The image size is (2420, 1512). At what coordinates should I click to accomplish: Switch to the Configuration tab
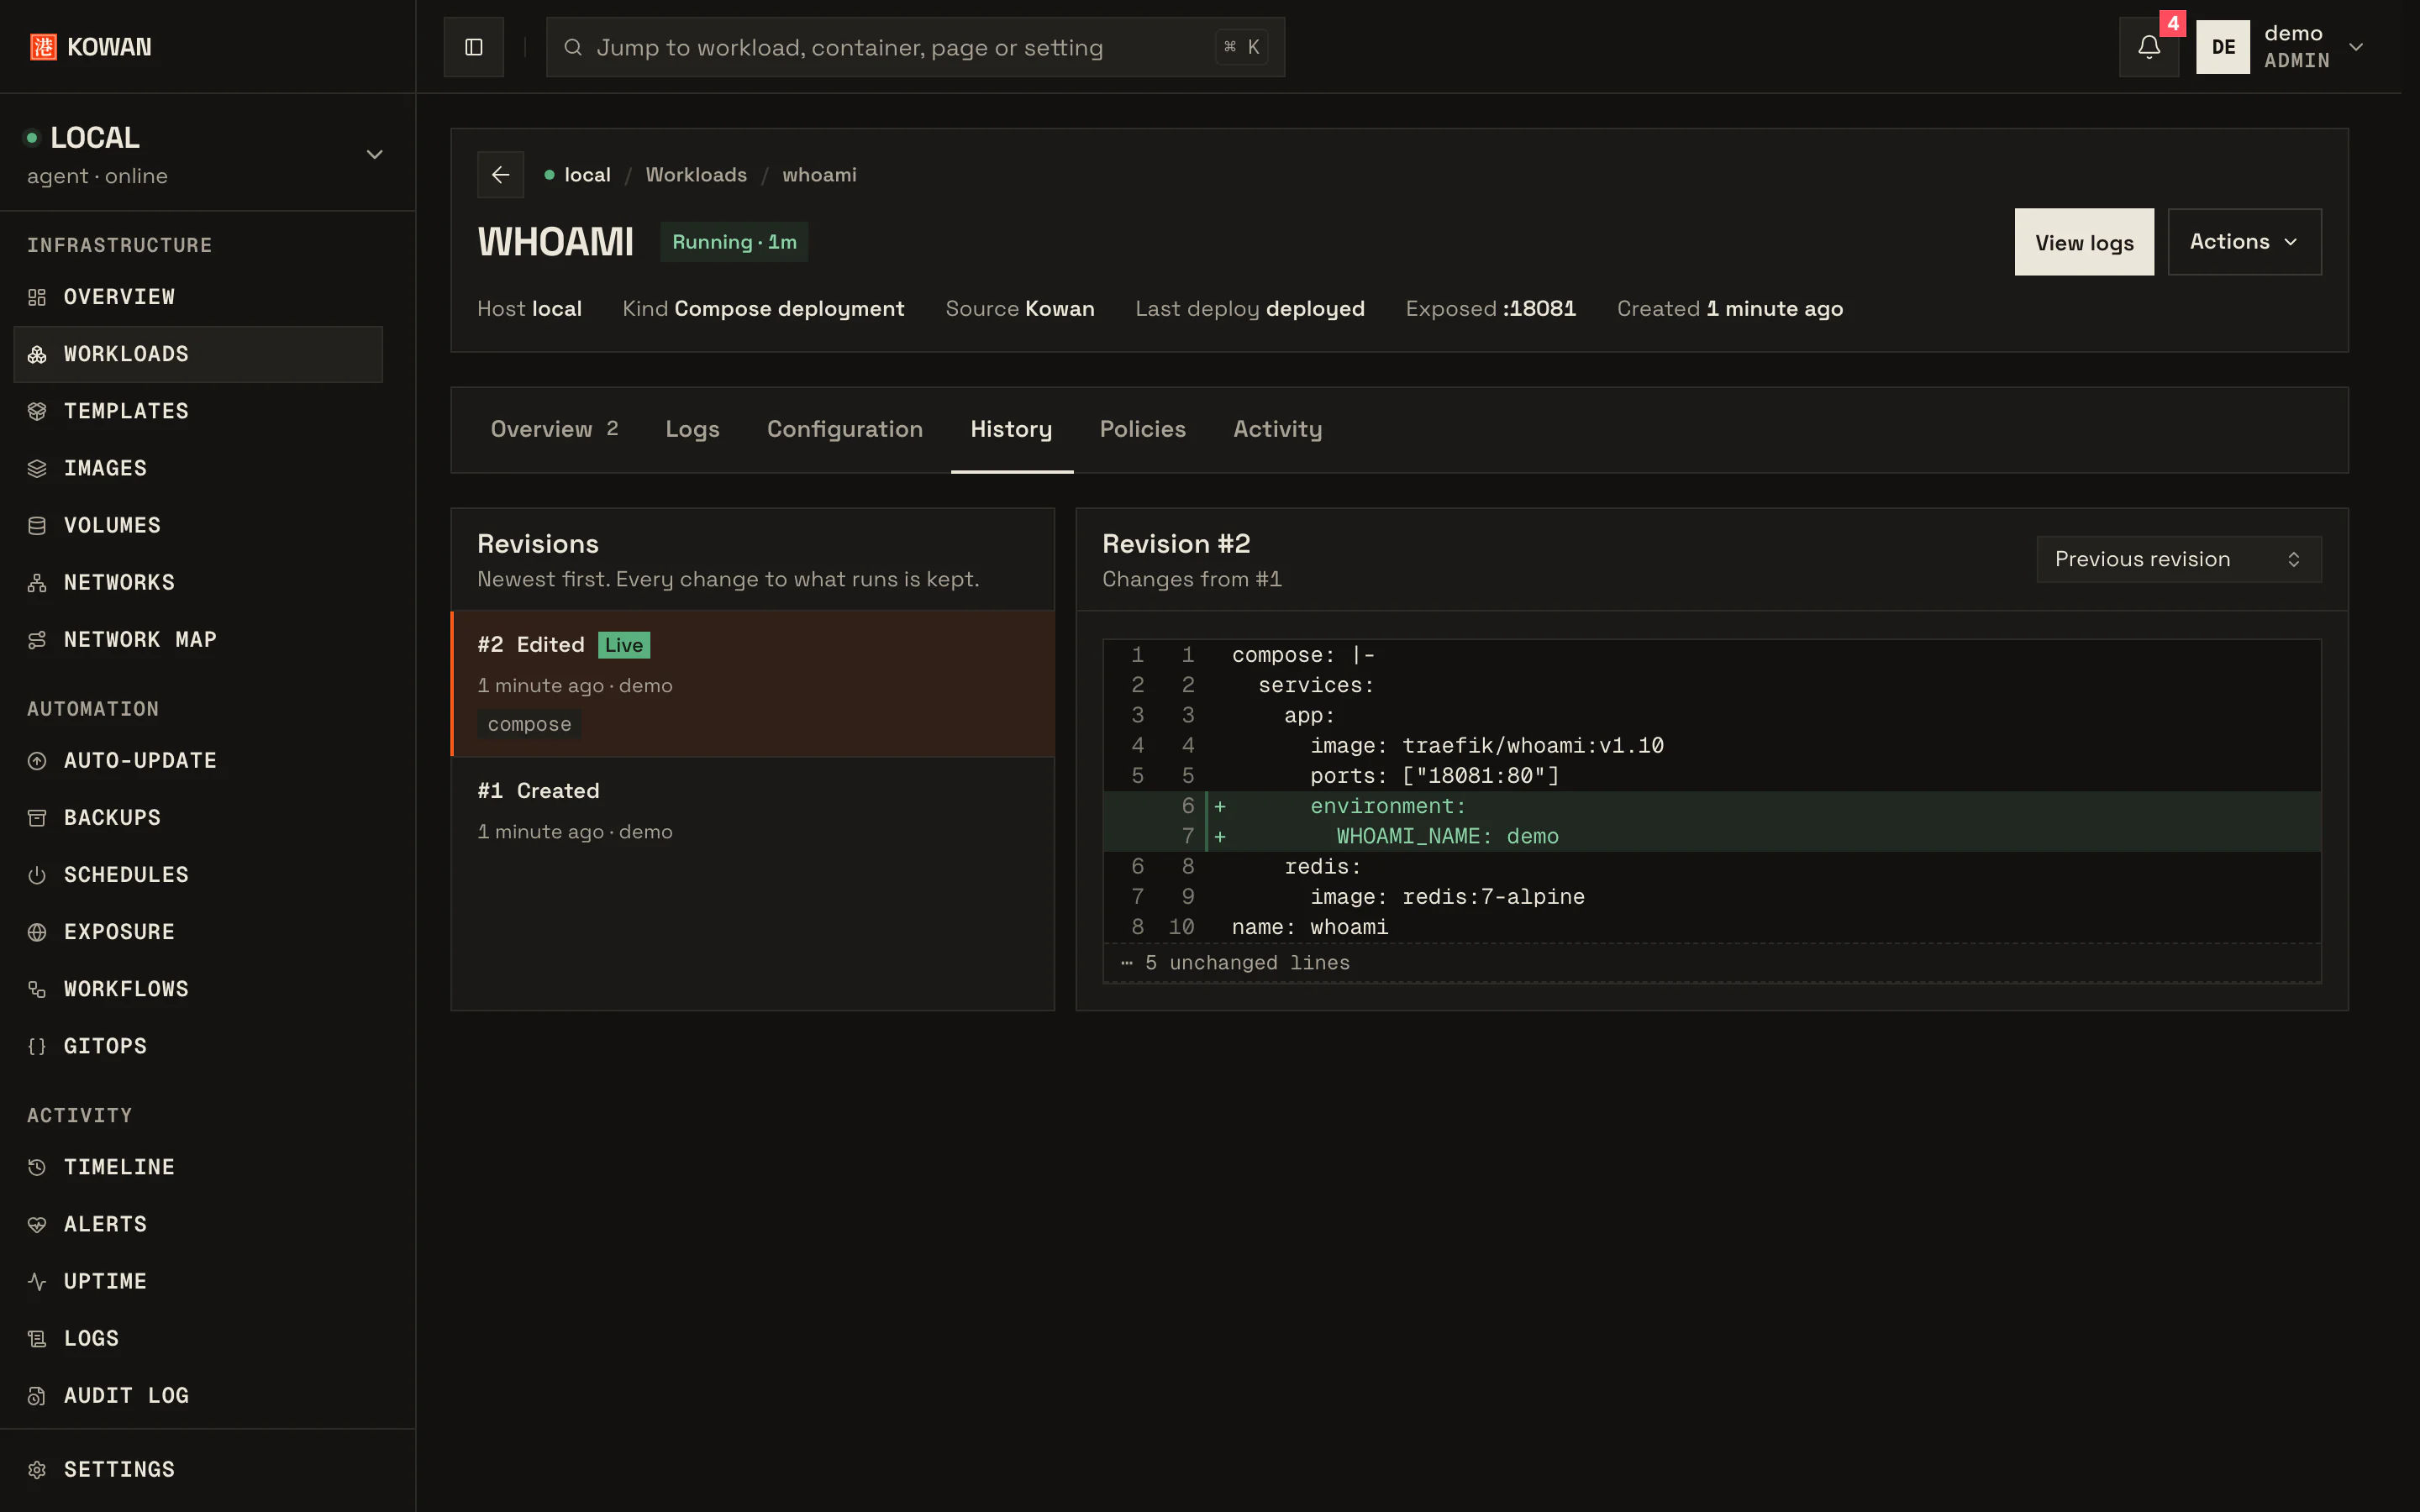(x=844, y=429)
